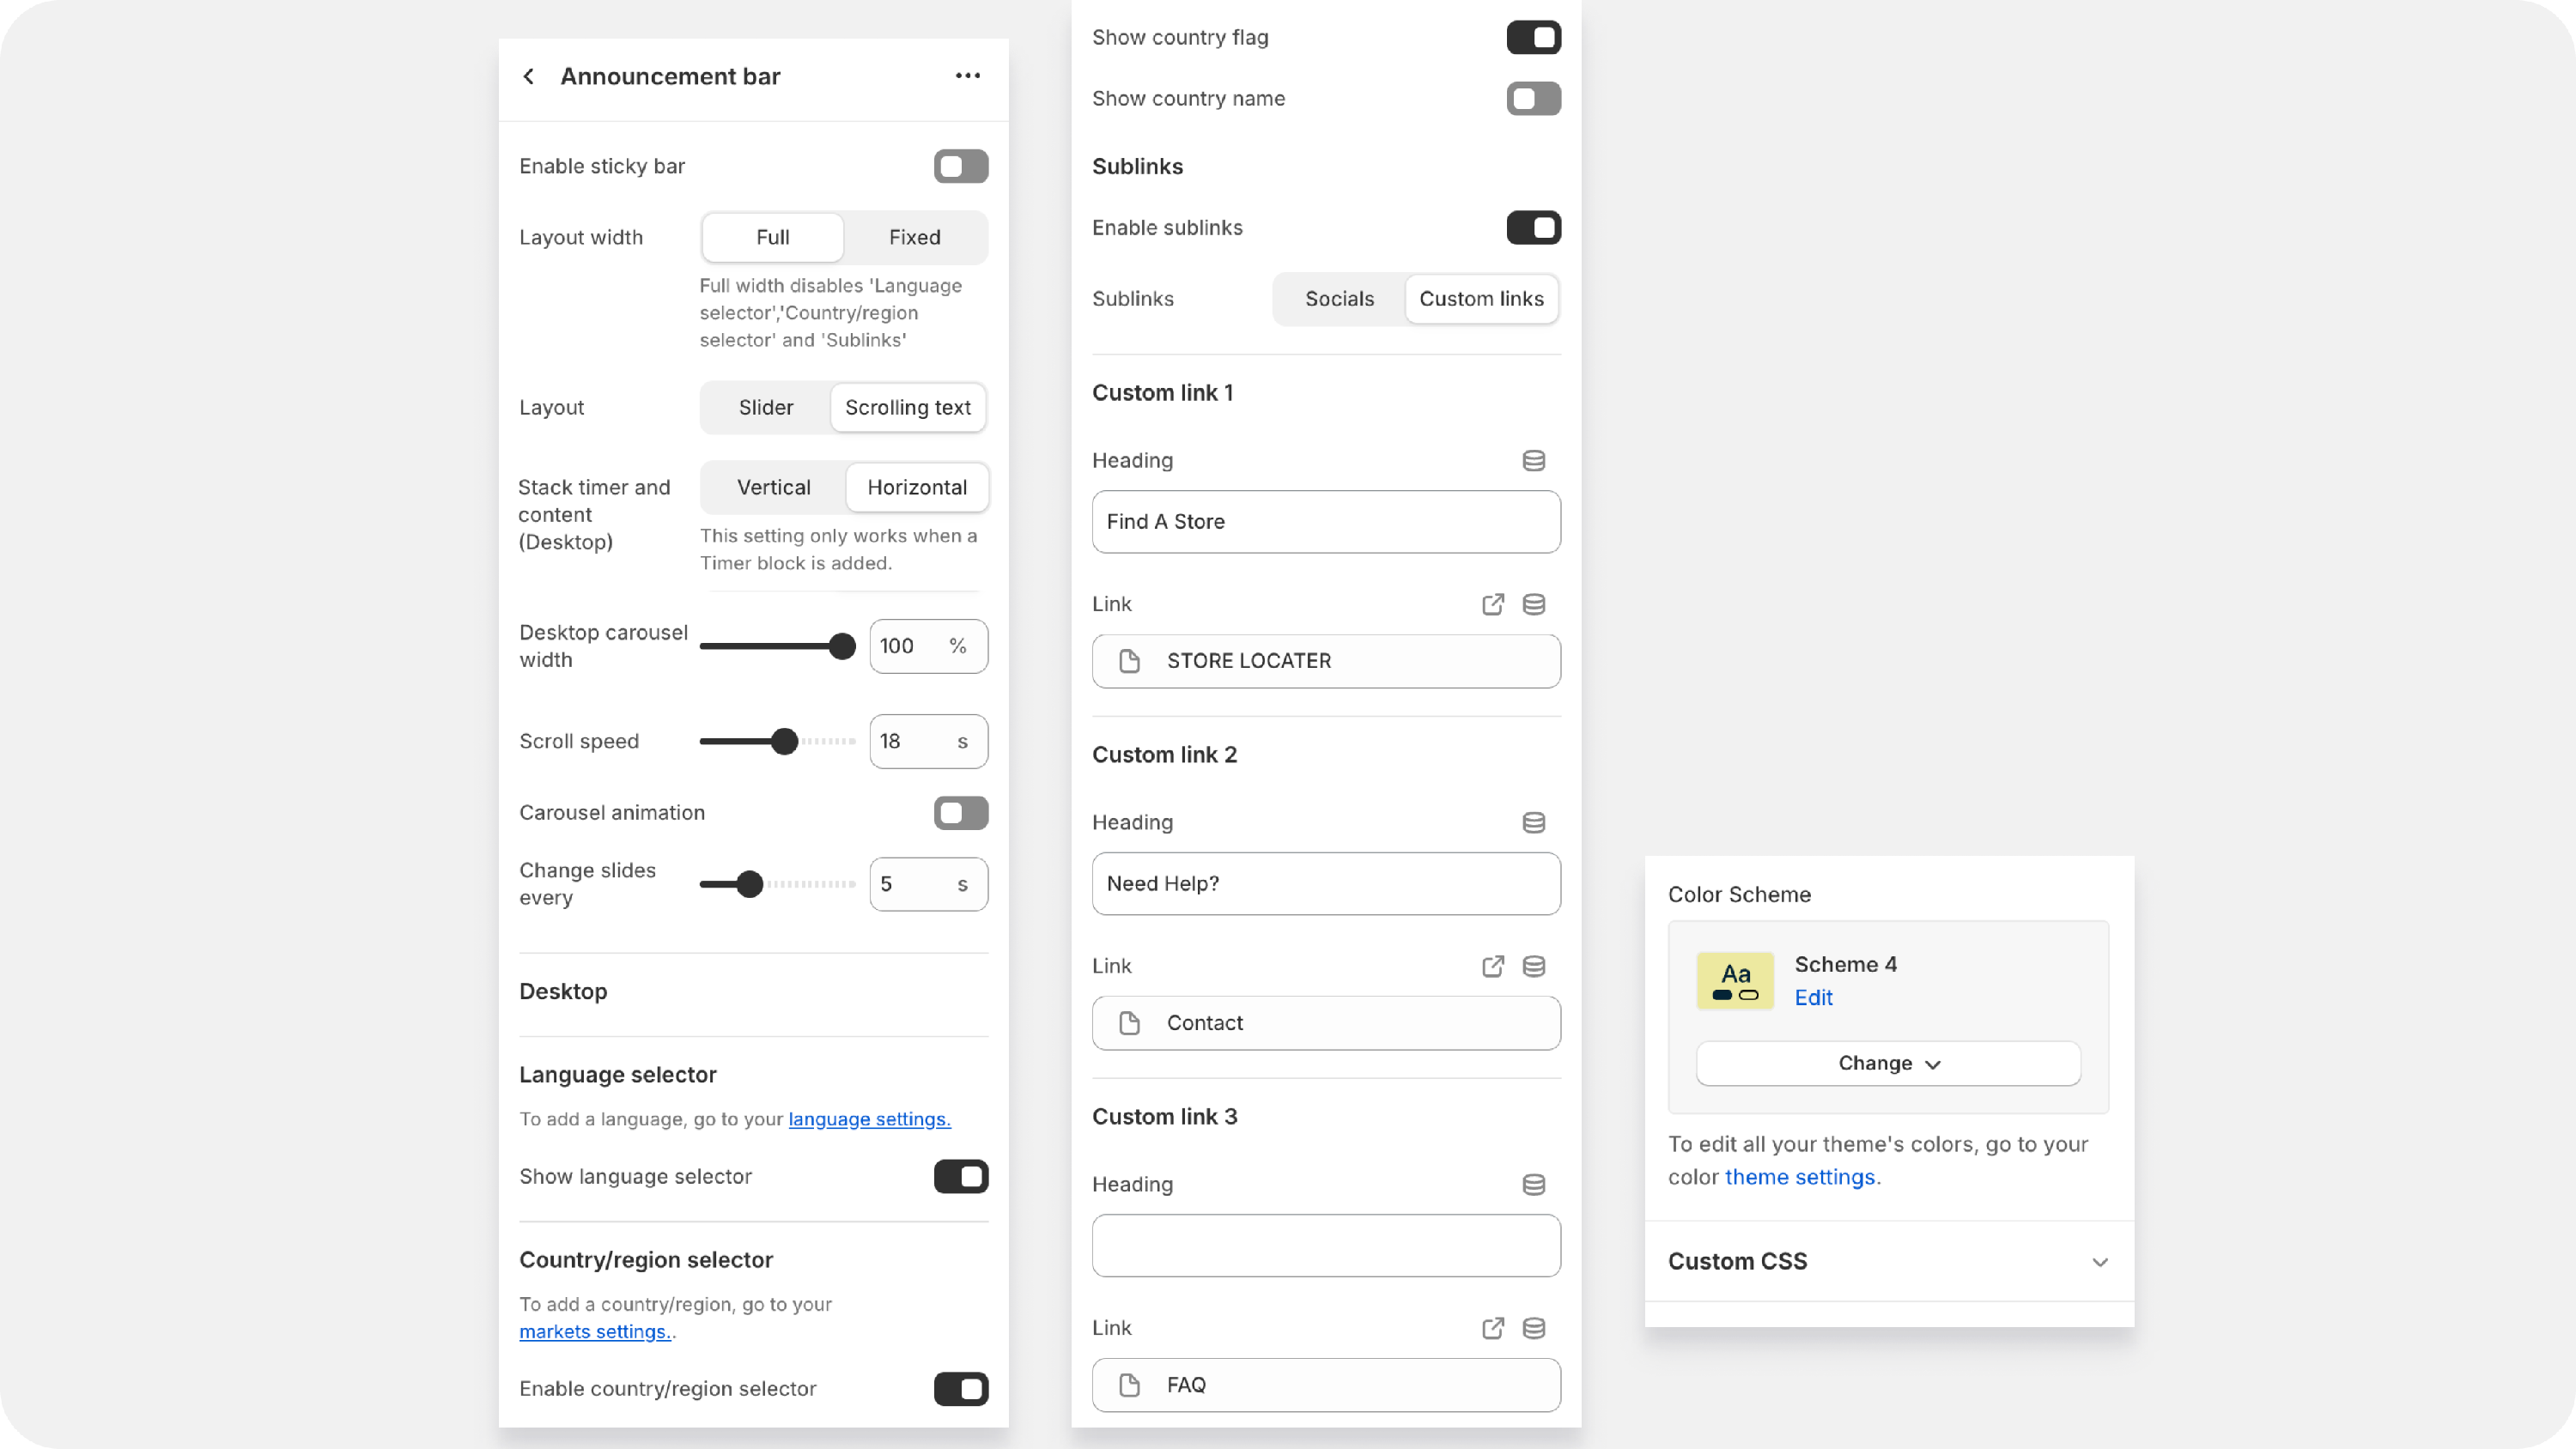The height and width of the screenshot is (1449, 2576).
Task: Click dynamic source icon for Custom link 3 Heading
Action: (x=1533, y=1184)
